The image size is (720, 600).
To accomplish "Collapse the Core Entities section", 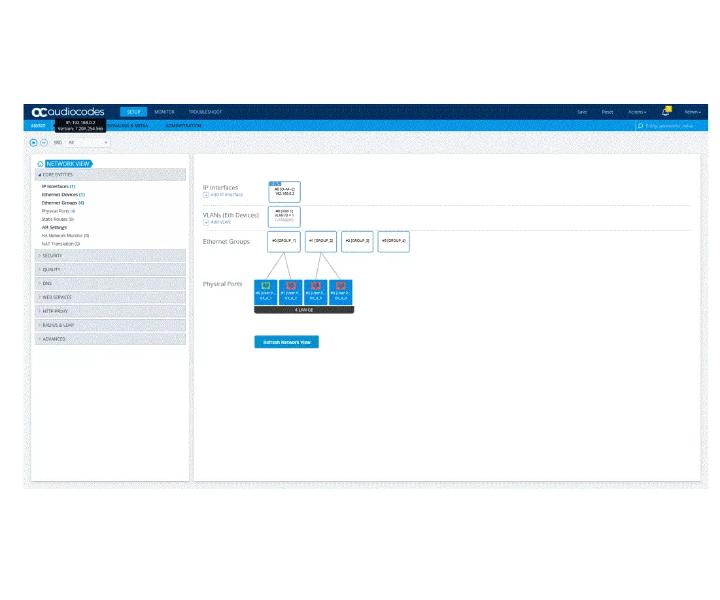I will 110,175.
